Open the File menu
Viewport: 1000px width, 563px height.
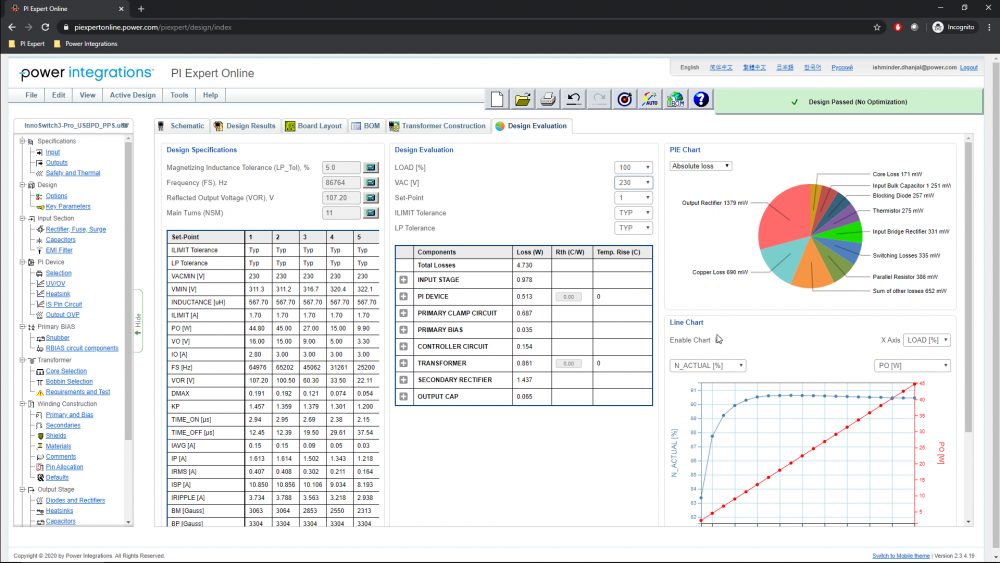click(31, 95)
